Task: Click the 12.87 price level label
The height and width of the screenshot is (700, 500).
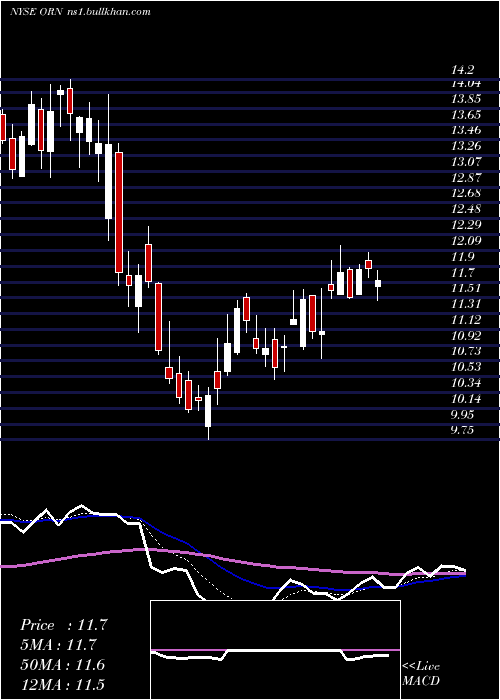Action: (466, 178)
